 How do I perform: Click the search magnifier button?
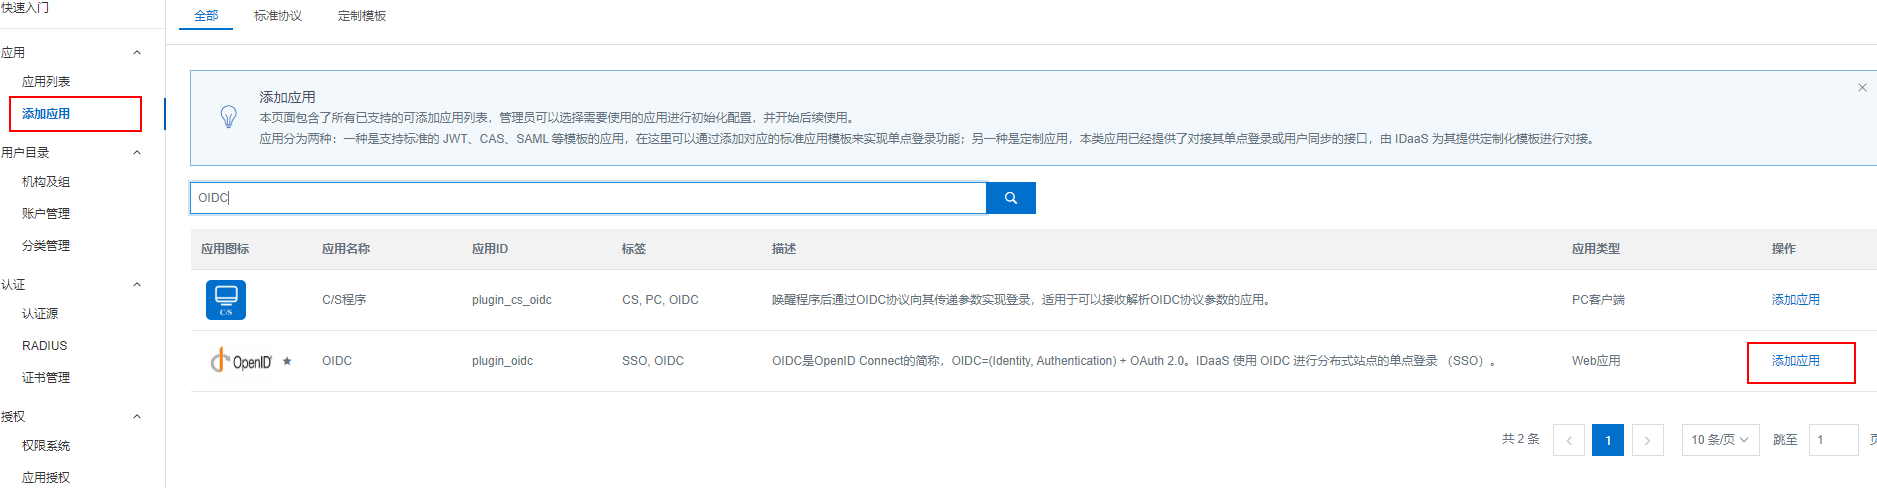(1010, 198)
